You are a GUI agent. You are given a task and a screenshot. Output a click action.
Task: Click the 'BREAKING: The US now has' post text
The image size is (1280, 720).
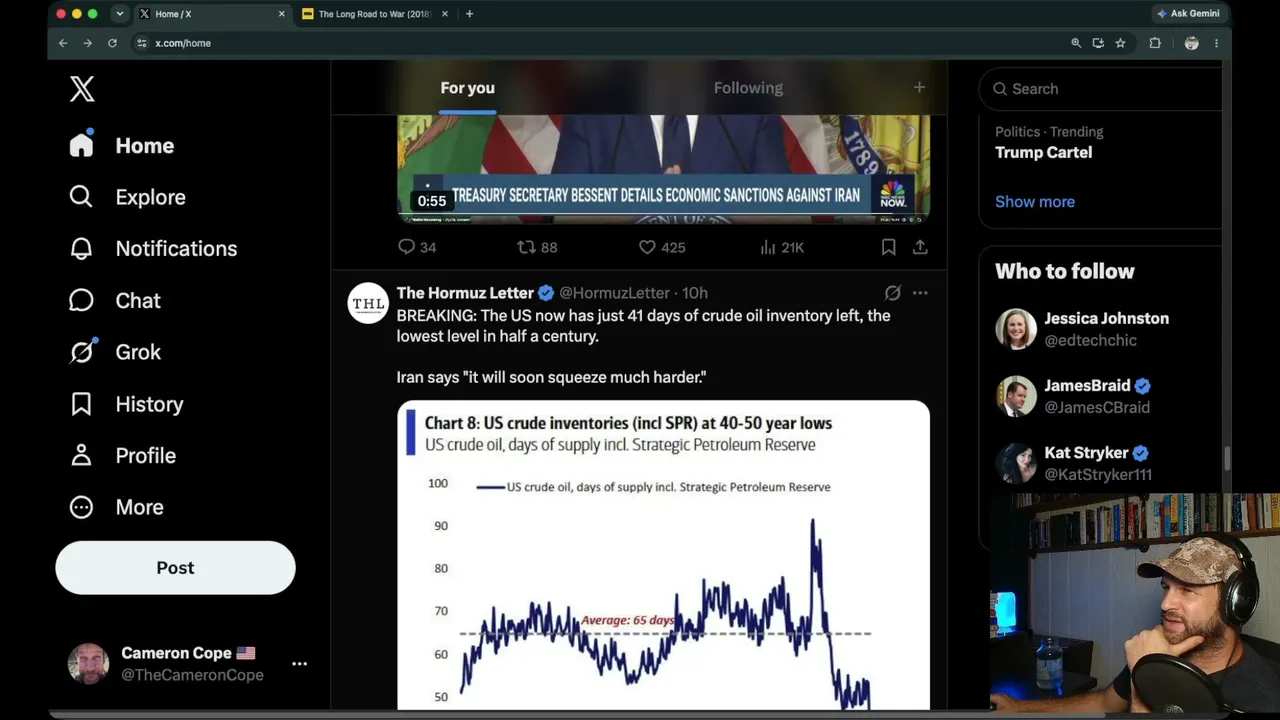(643, 326)
